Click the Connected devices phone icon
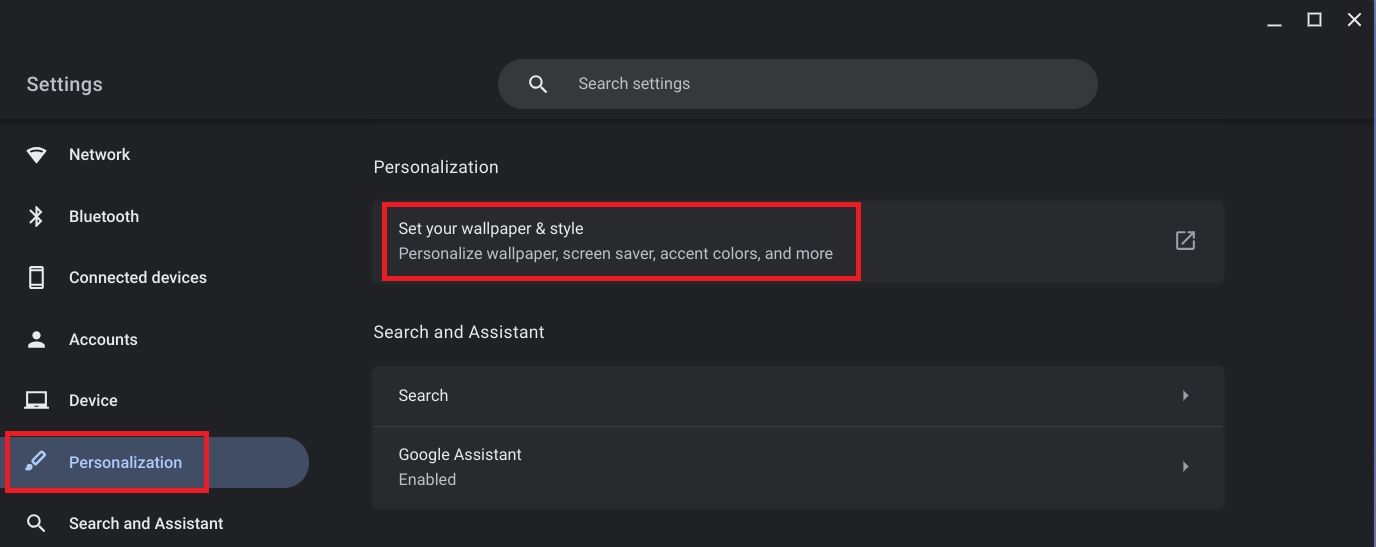Image resolution: width=1376 pixels, height=547 pixels. 37,278
